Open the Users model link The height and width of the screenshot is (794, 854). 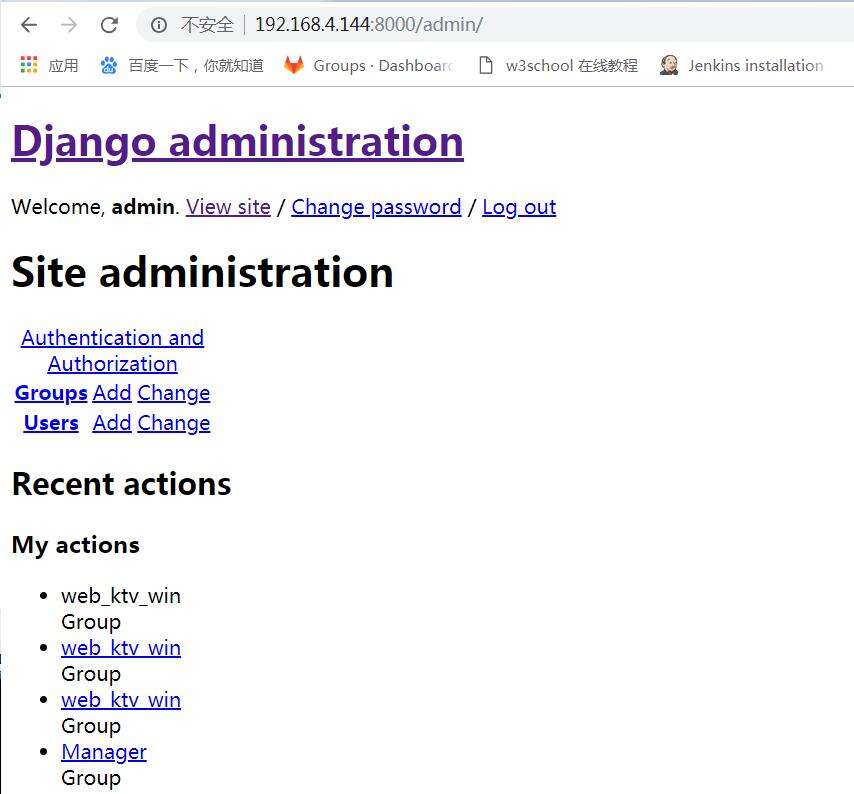(51, 423)
